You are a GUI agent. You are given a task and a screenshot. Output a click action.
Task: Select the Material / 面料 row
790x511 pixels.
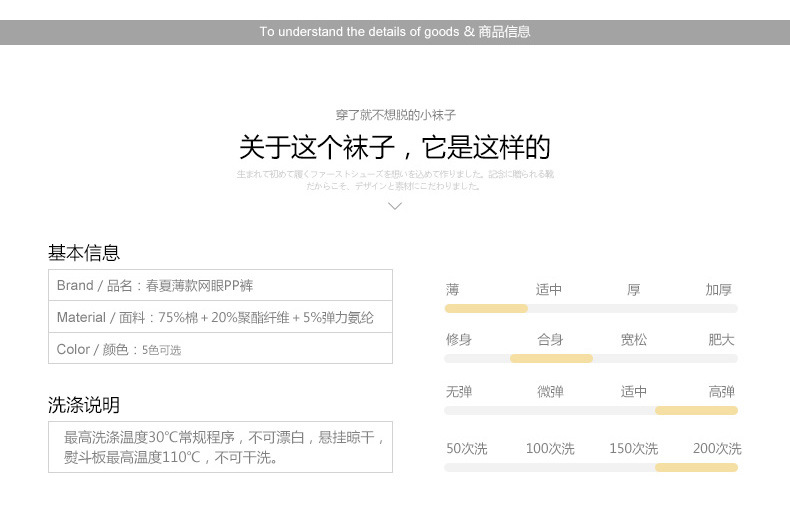(x=220, y=317)
